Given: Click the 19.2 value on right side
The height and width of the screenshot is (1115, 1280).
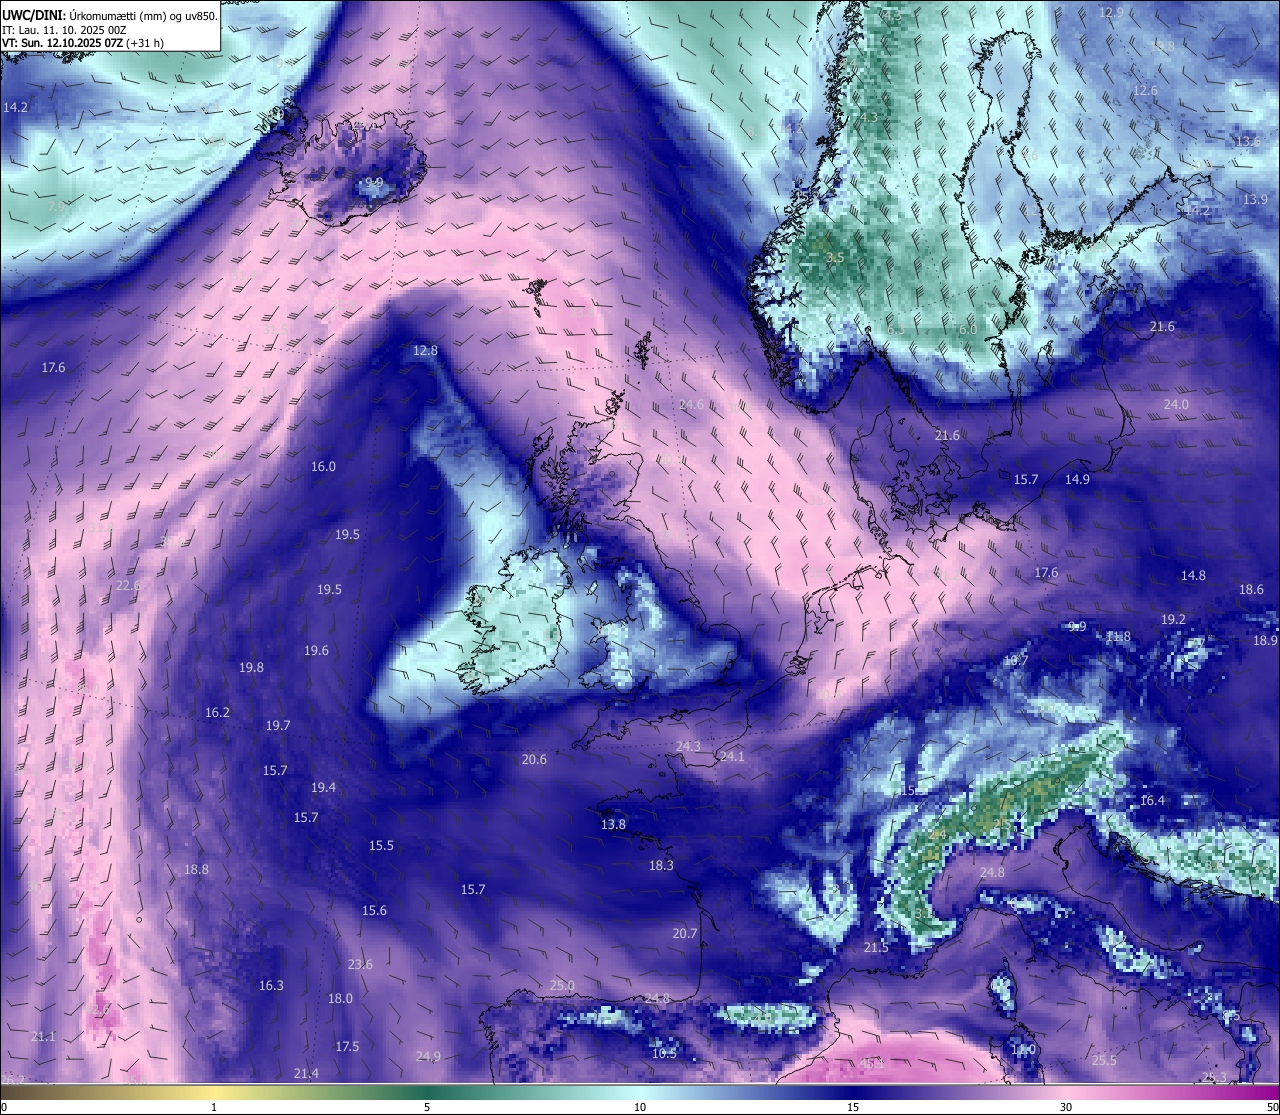Looking at the screenshot, I should click(x=1173, y=620).
